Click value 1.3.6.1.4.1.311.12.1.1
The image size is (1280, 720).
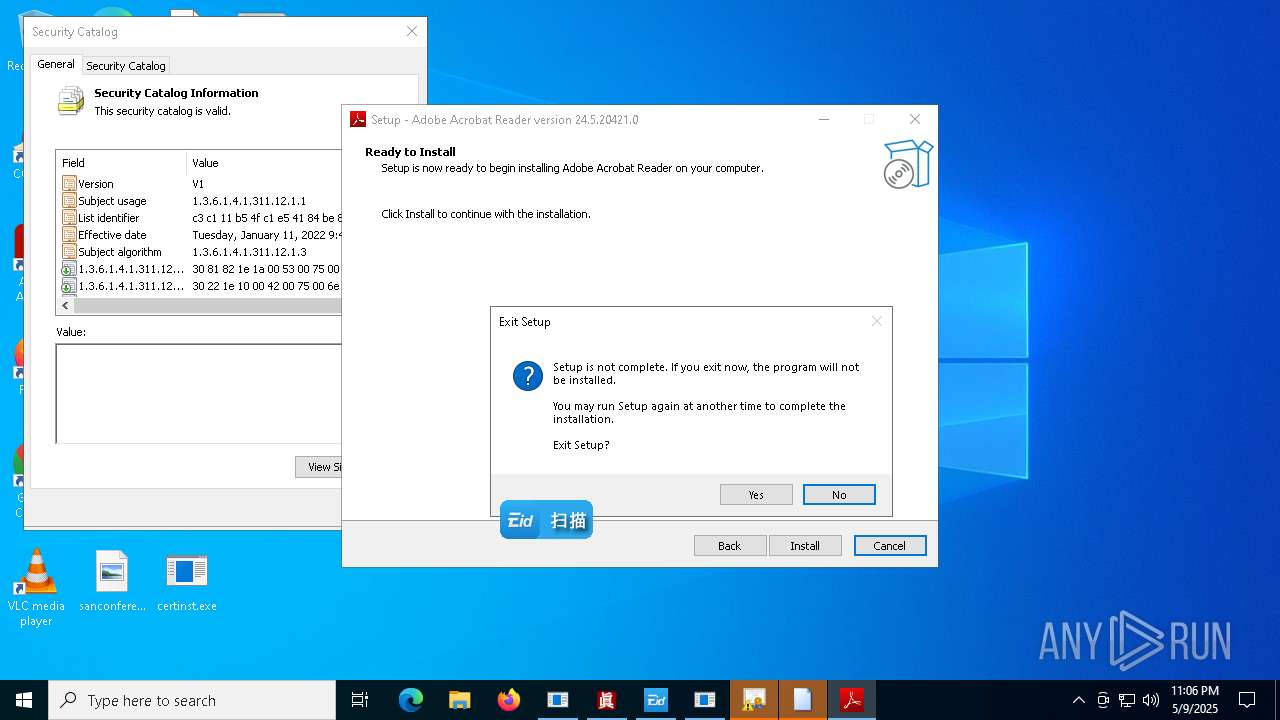pos(249,201)
